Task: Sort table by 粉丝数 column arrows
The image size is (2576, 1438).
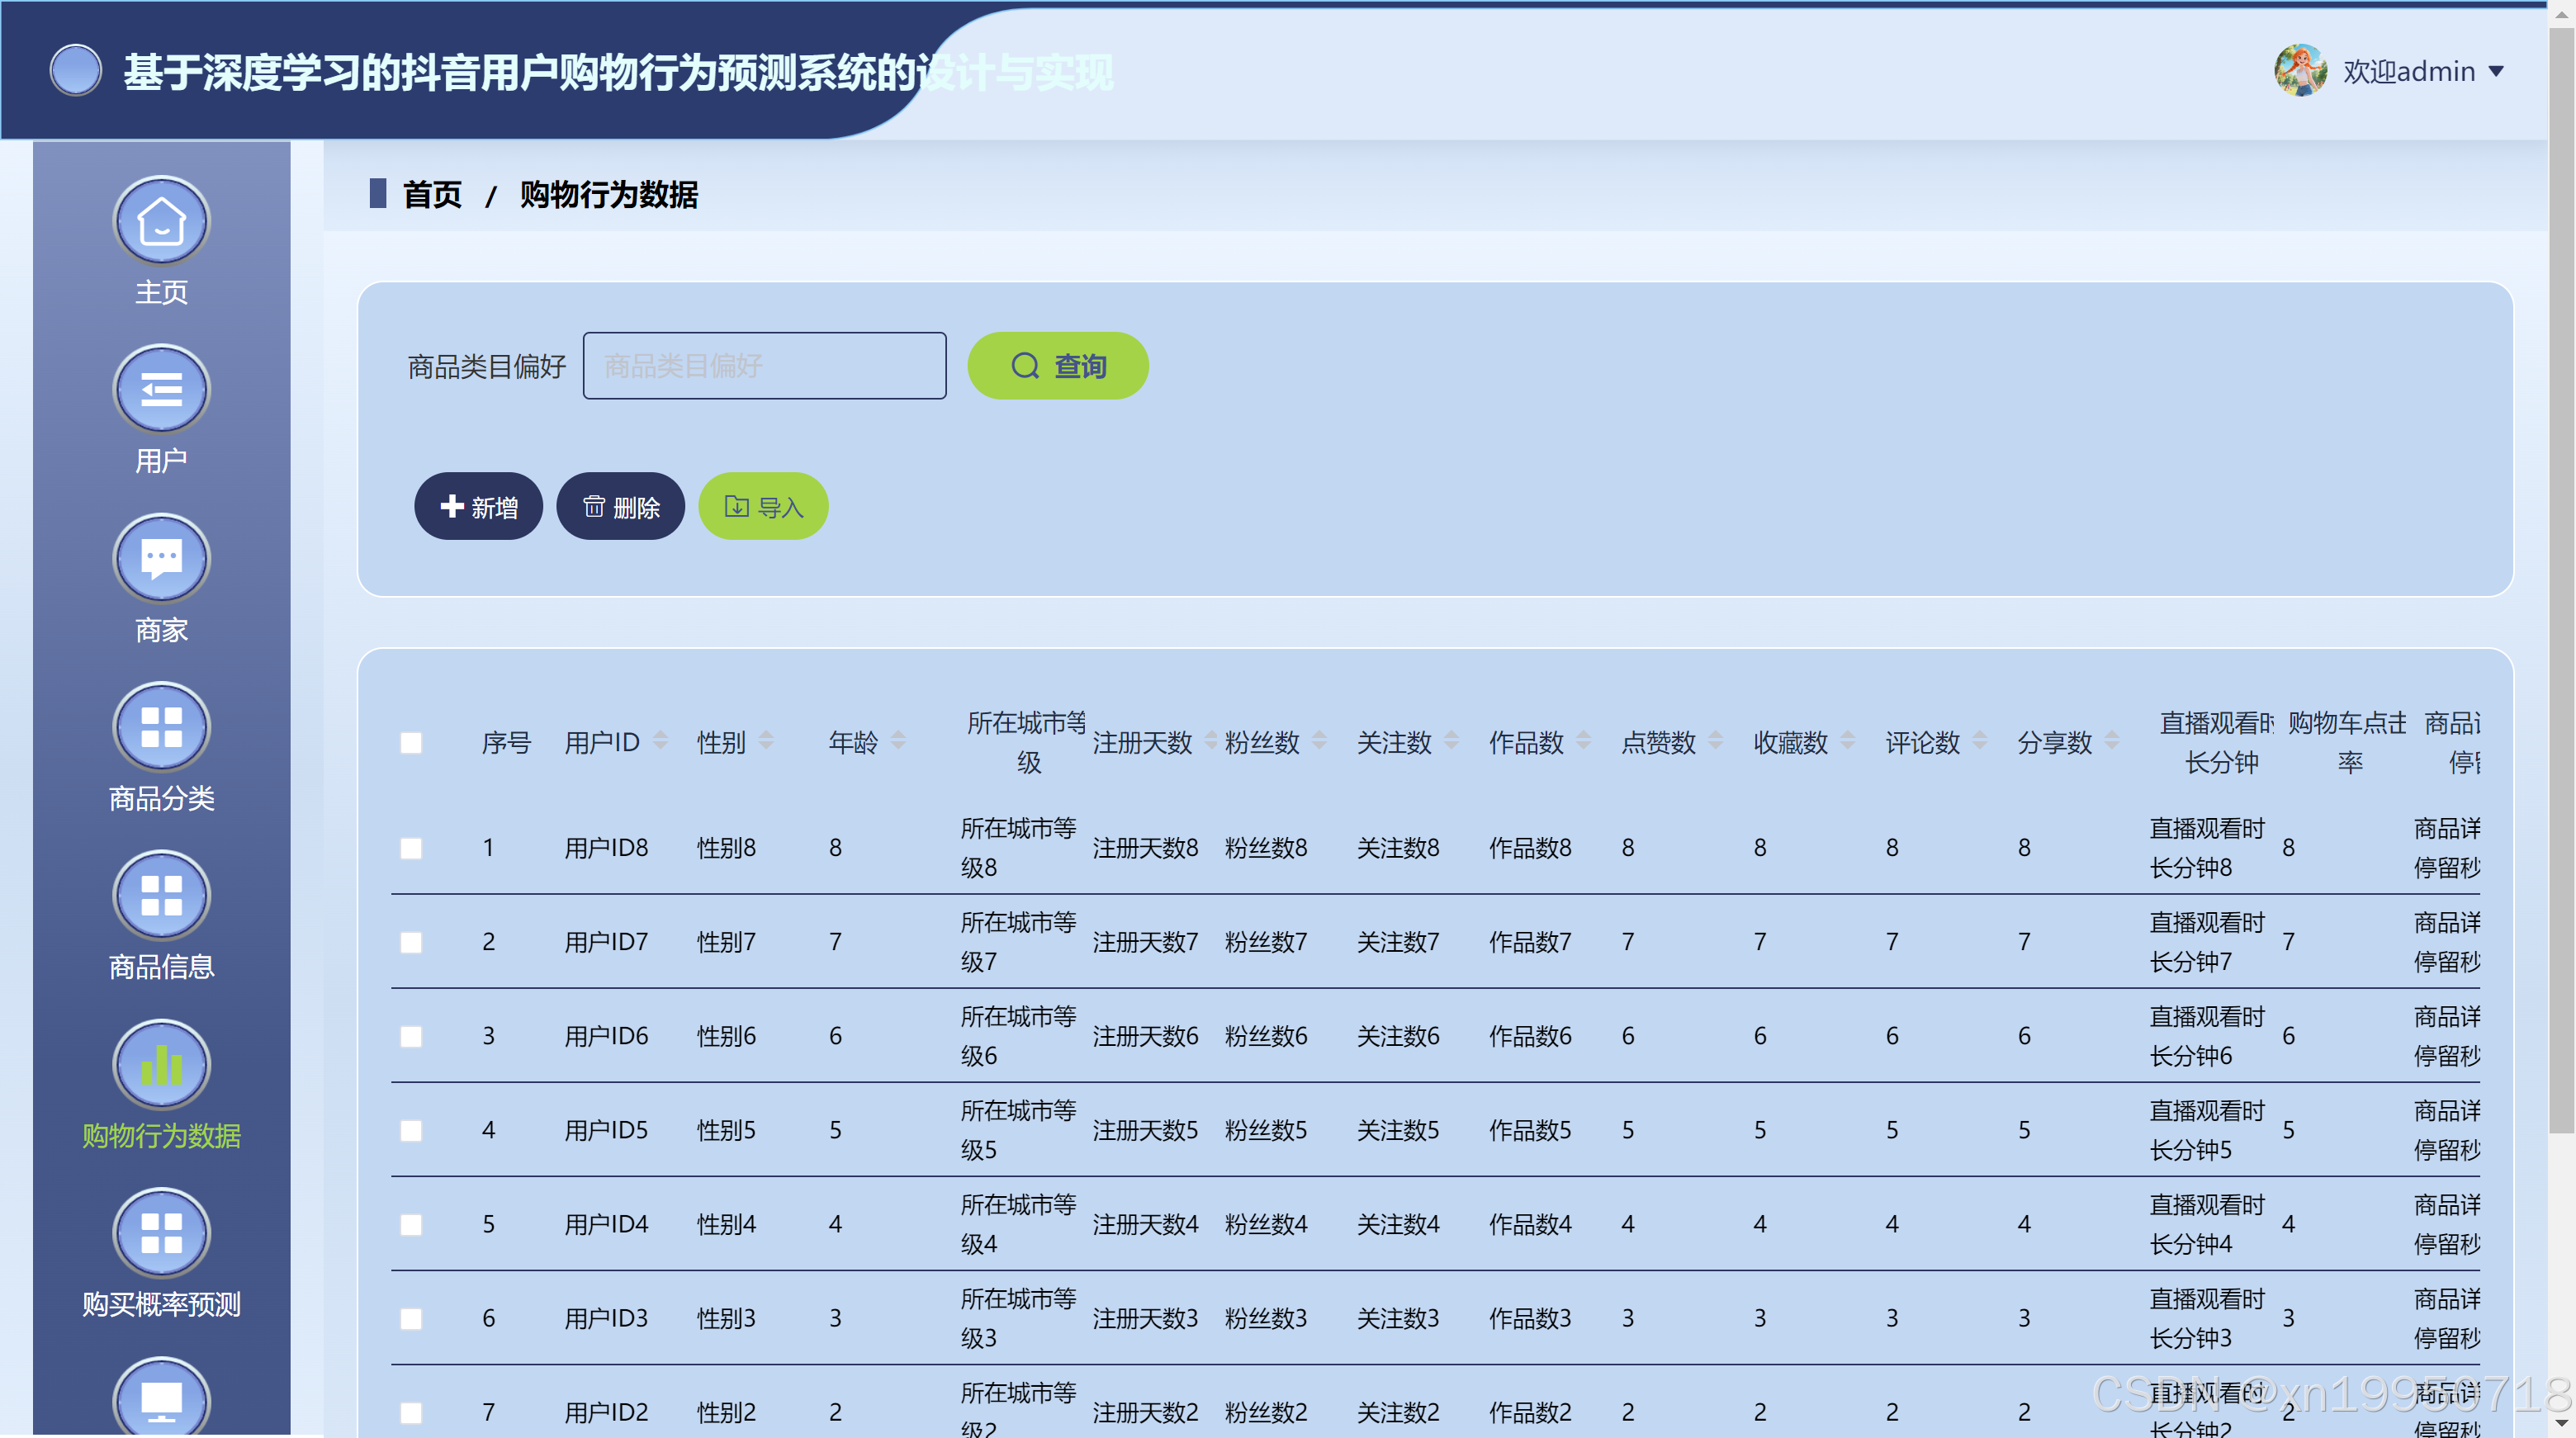Action: pos(1319,740)
